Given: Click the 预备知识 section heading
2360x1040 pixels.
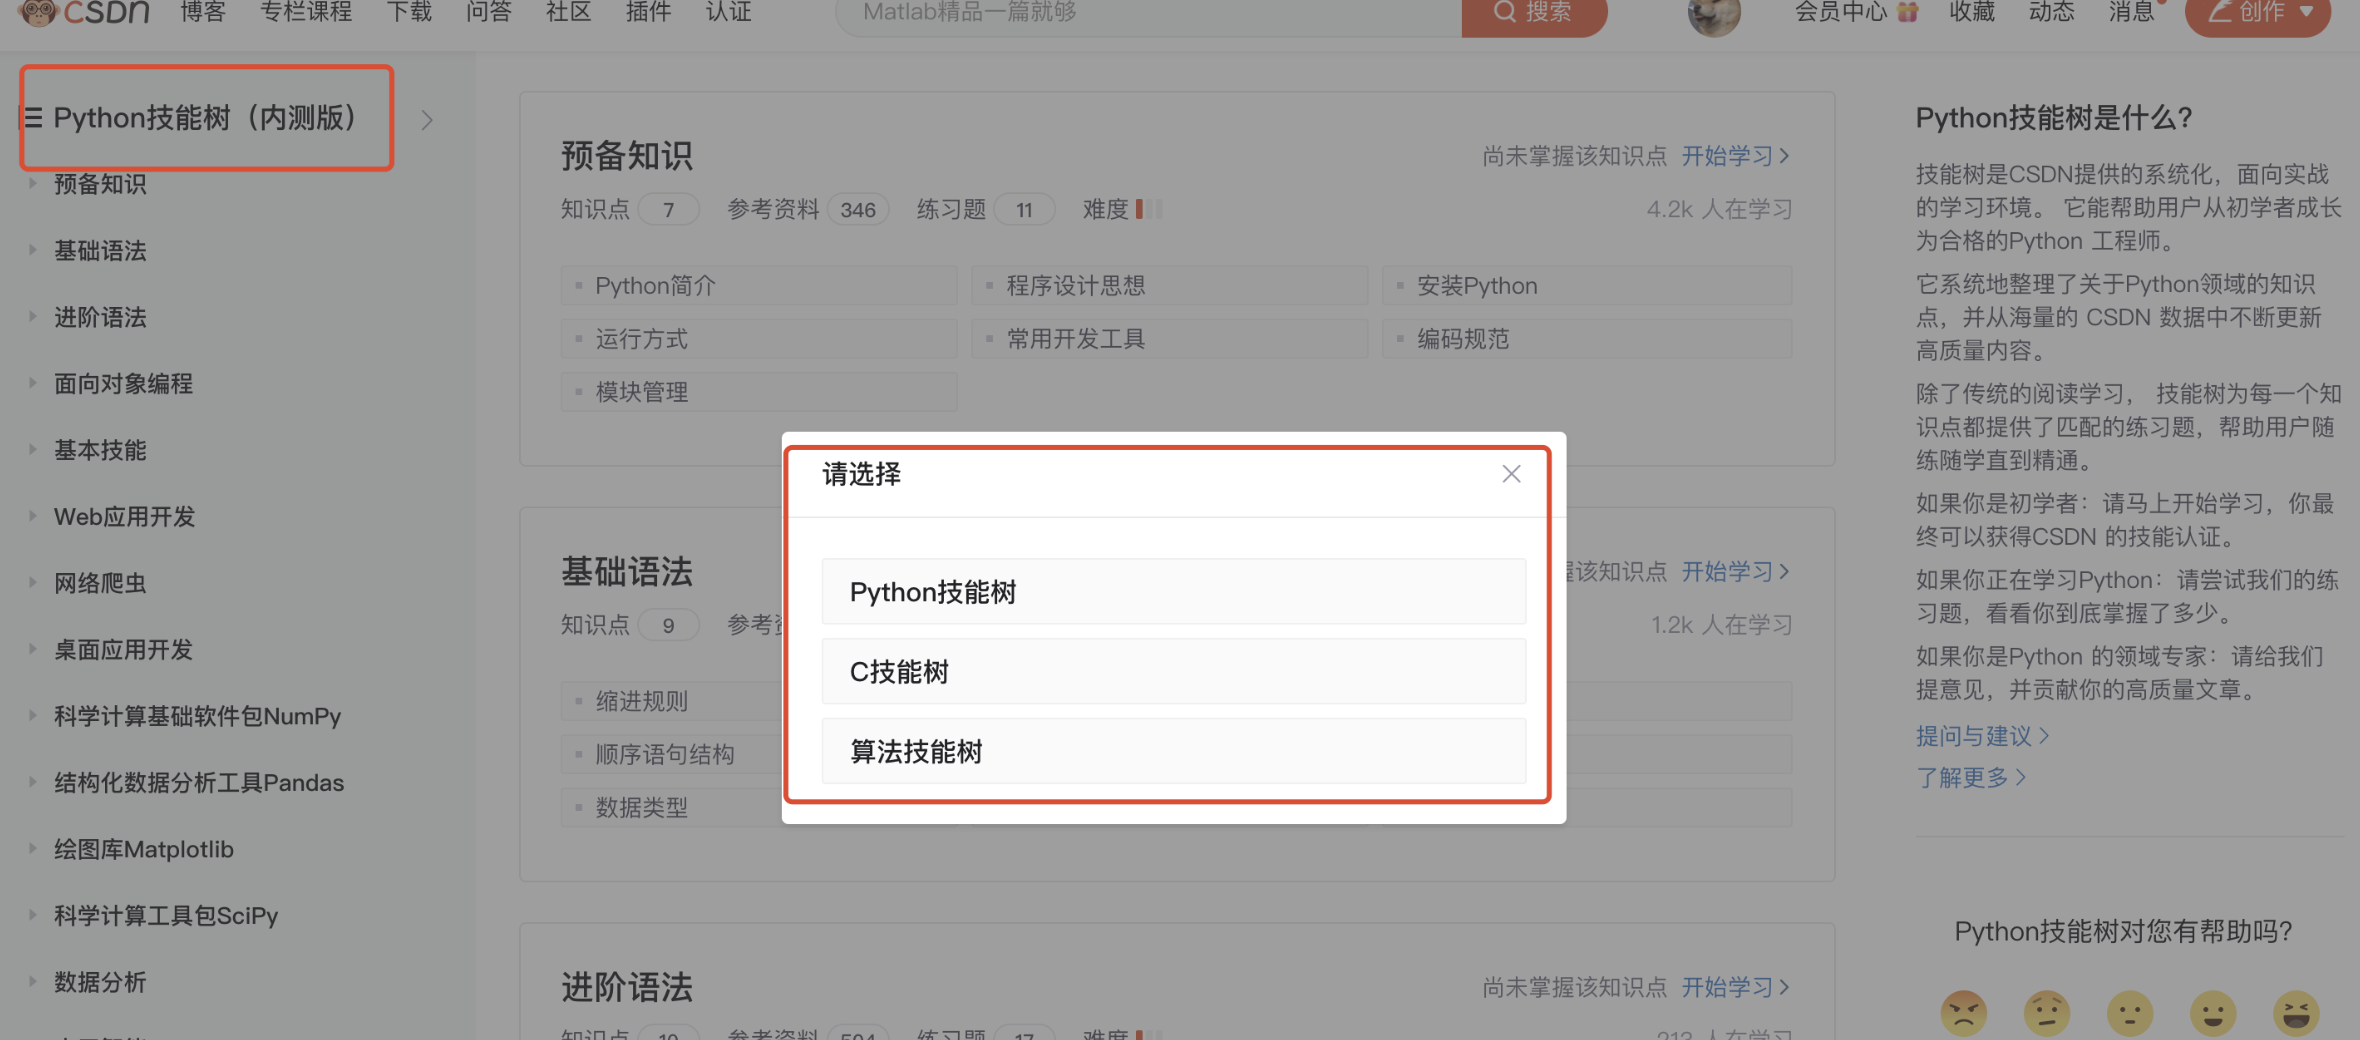Looking at the screenshot, I should [x=627, y=156].
